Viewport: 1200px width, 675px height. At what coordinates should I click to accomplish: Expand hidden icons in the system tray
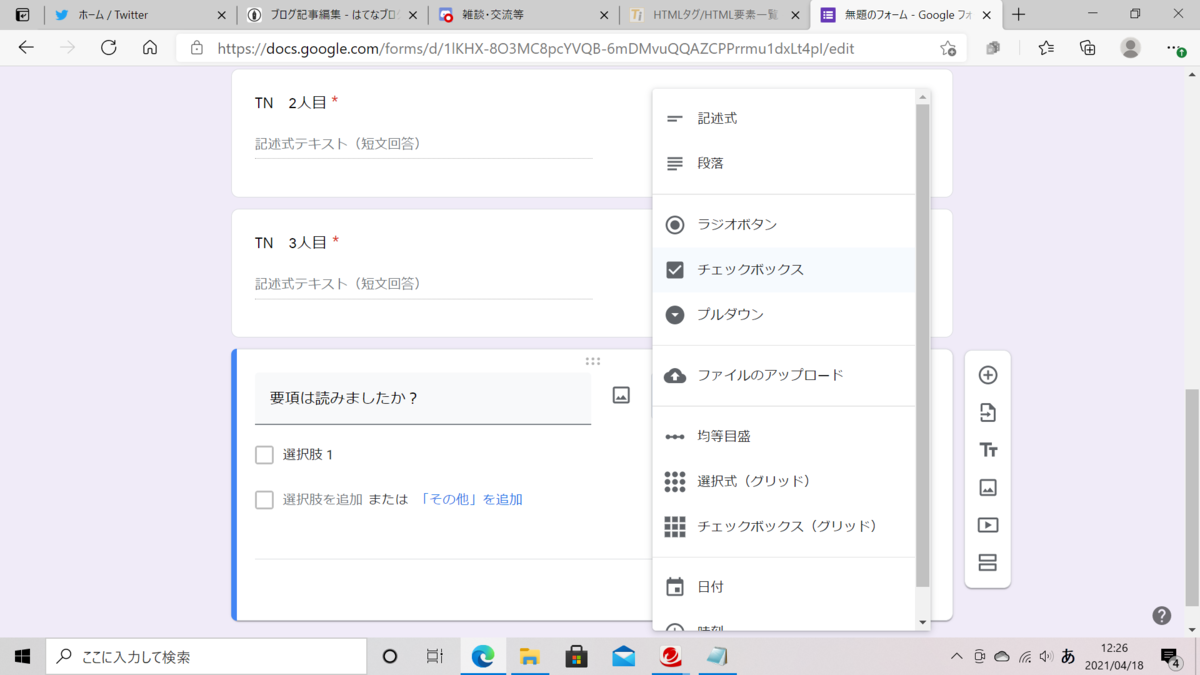pos(957,656)
